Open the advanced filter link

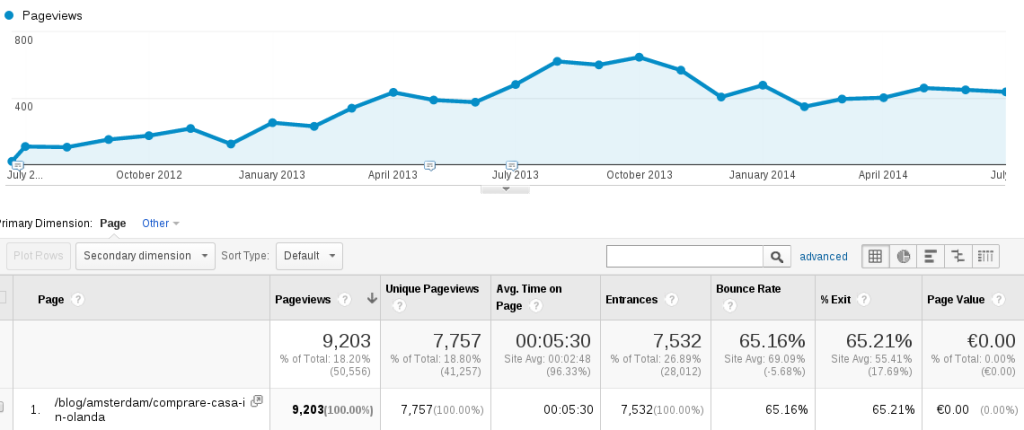[x=823, y=257]
